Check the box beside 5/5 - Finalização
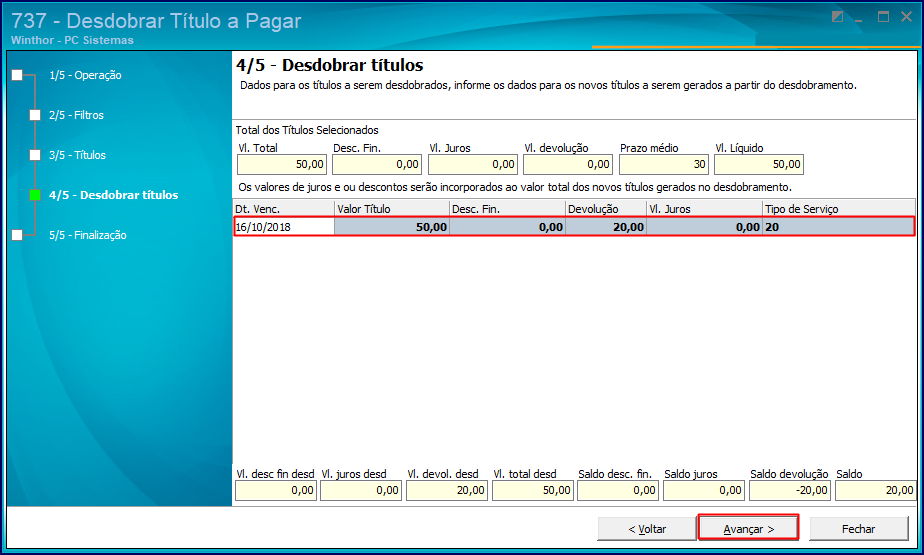 click(x=17, y=235)
